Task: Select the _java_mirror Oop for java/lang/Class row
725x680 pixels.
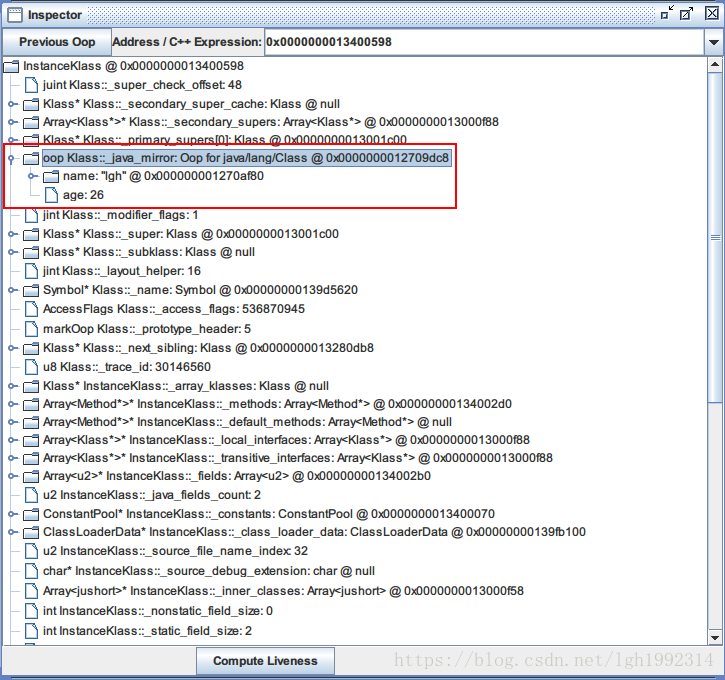Action: coord(246,158)
